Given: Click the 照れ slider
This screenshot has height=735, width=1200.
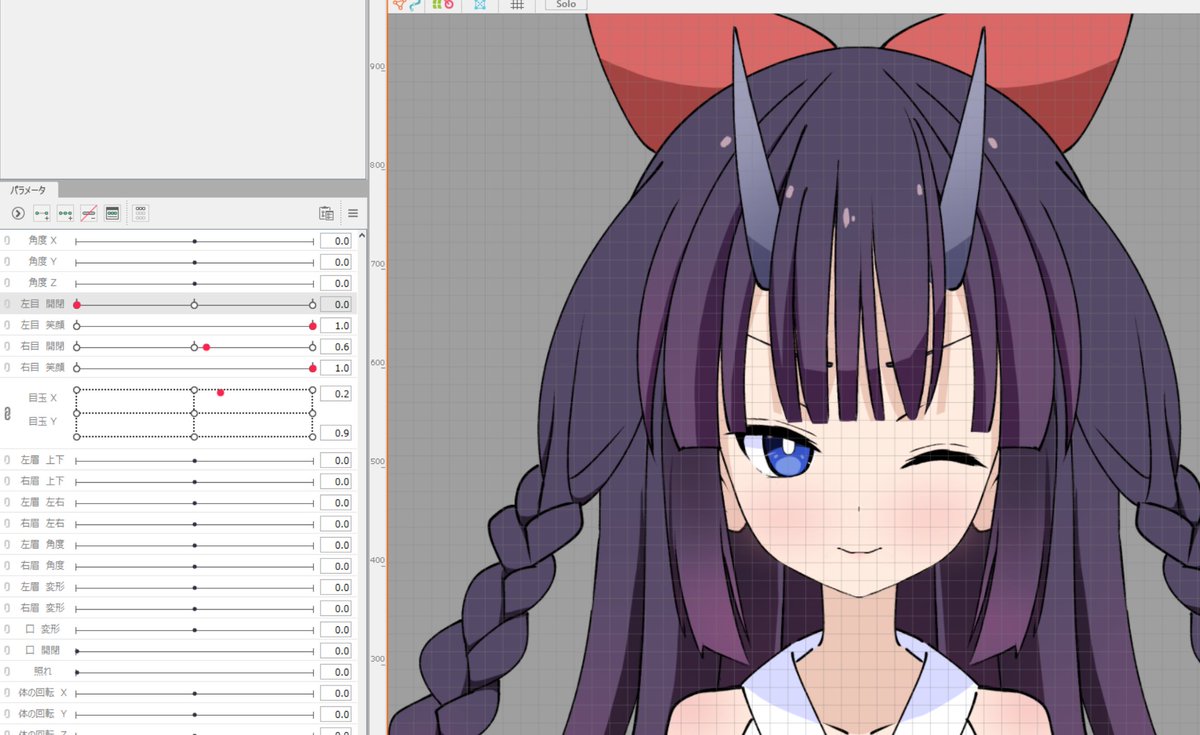Looking at the screenshot, I should [194, 672].
